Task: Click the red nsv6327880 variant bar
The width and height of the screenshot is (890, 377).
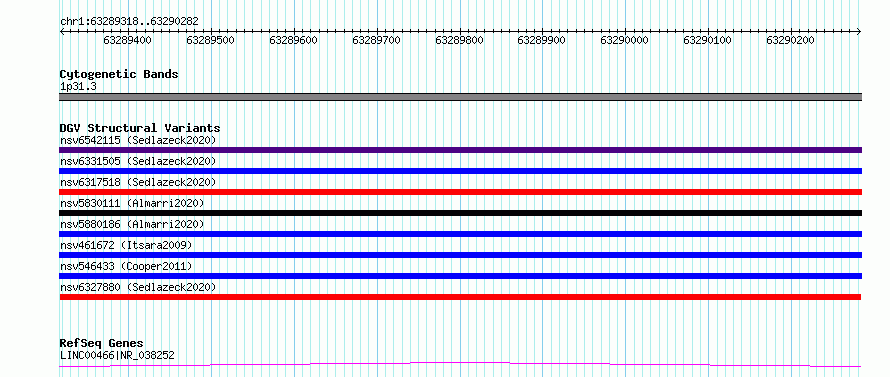Action: pos(460,297)
